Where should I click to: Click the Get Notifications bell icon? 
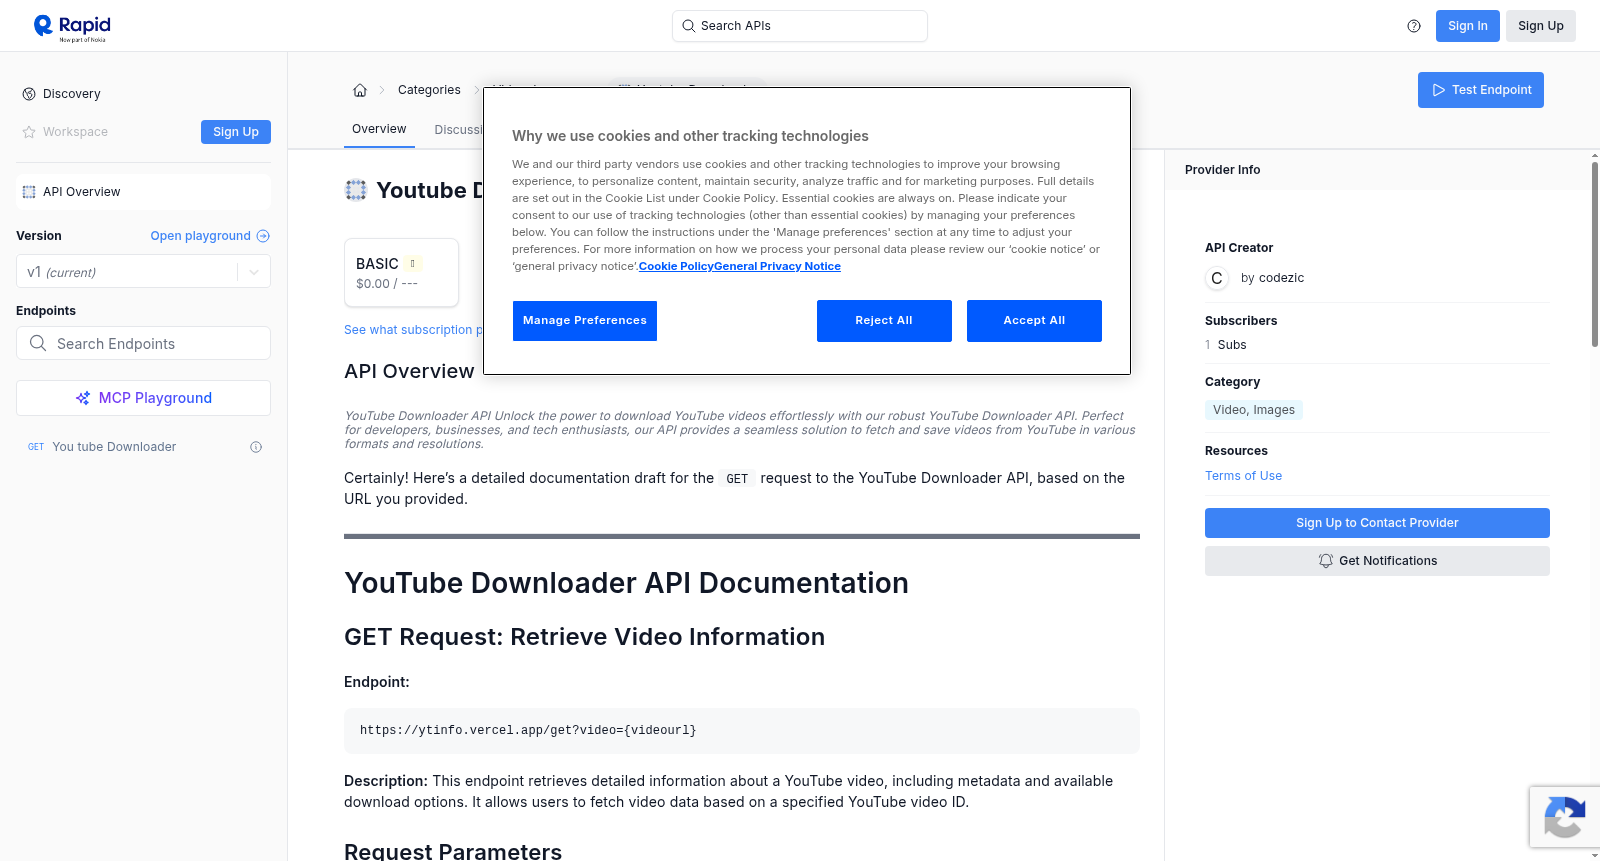(x=1326, y=561)
